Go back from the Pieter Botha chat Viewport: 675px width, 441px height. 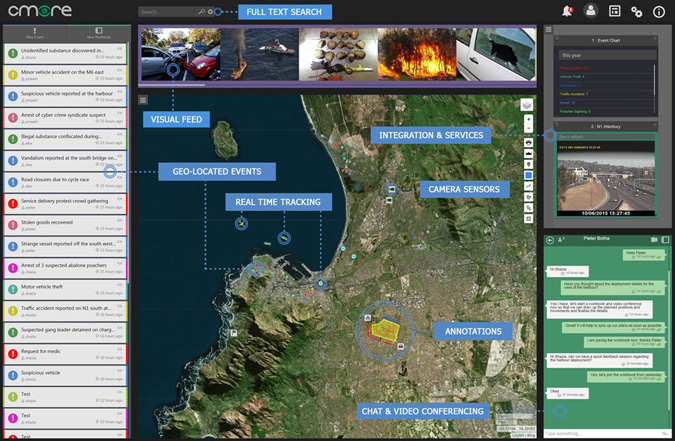tap(550, 240)
